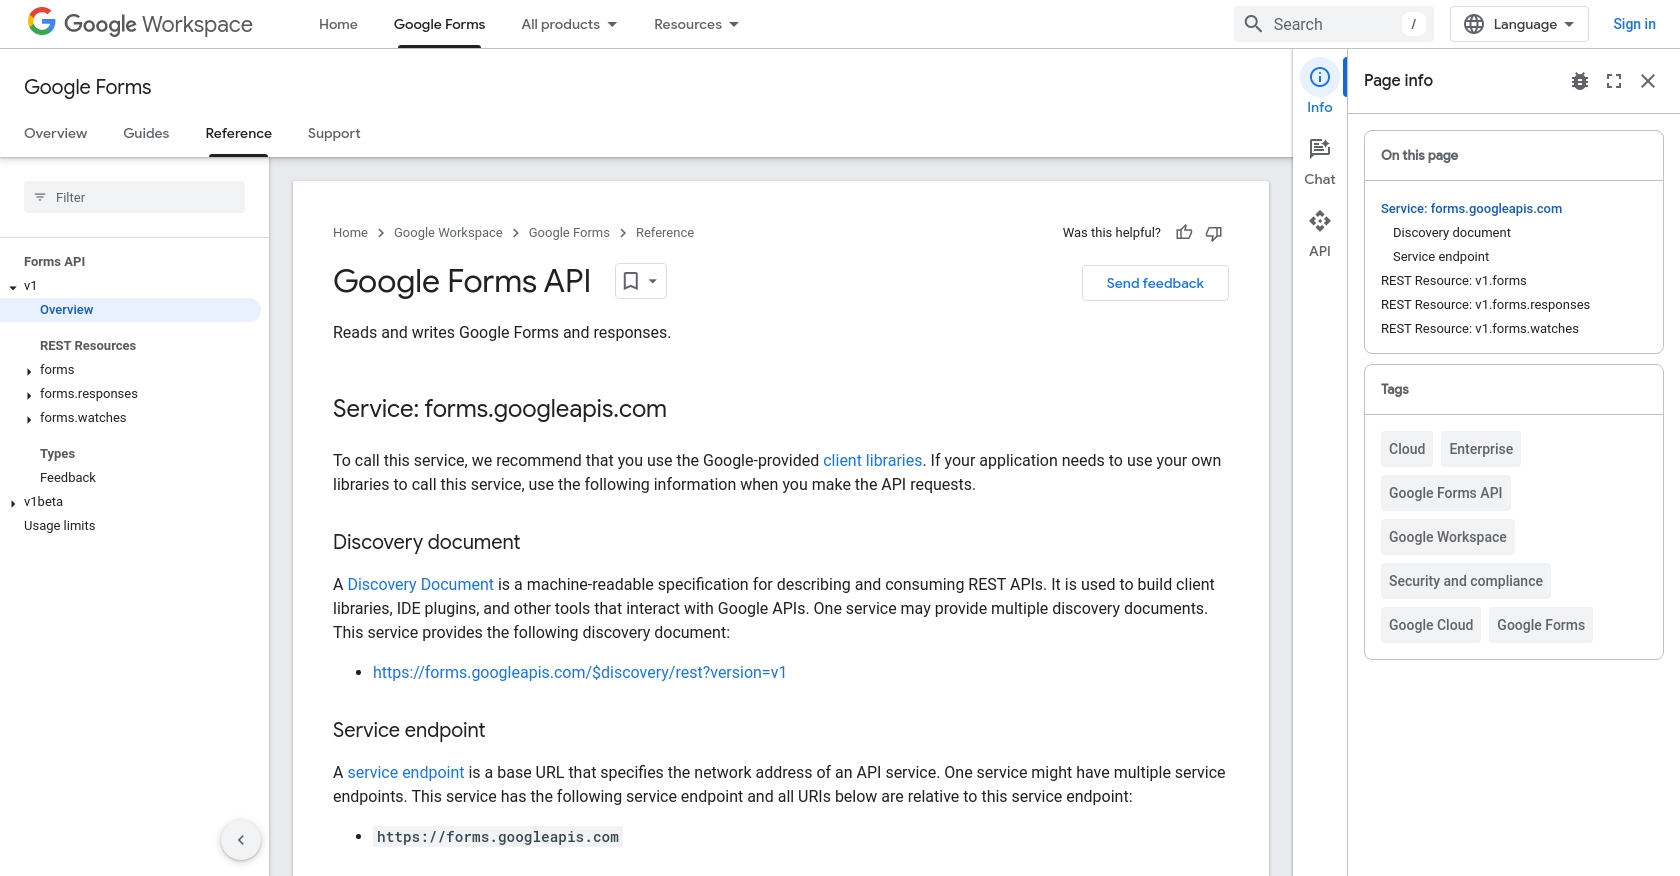Open the Info side panel icon
Image resolution: width=1680 pixels, height=876 pixels.
(x=1320, y=77)
